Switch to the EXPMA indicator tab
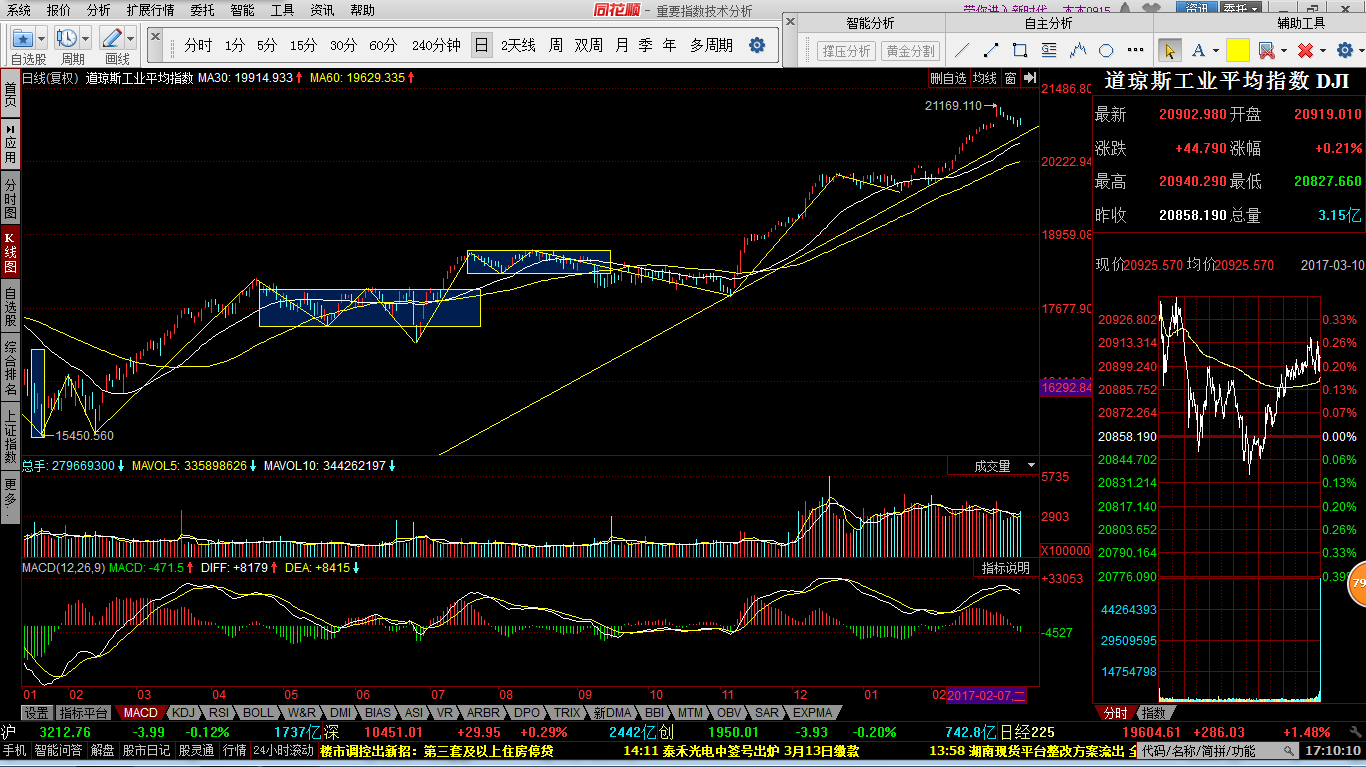The height and width of the screenshot is (767, 1366). point(812,713)
